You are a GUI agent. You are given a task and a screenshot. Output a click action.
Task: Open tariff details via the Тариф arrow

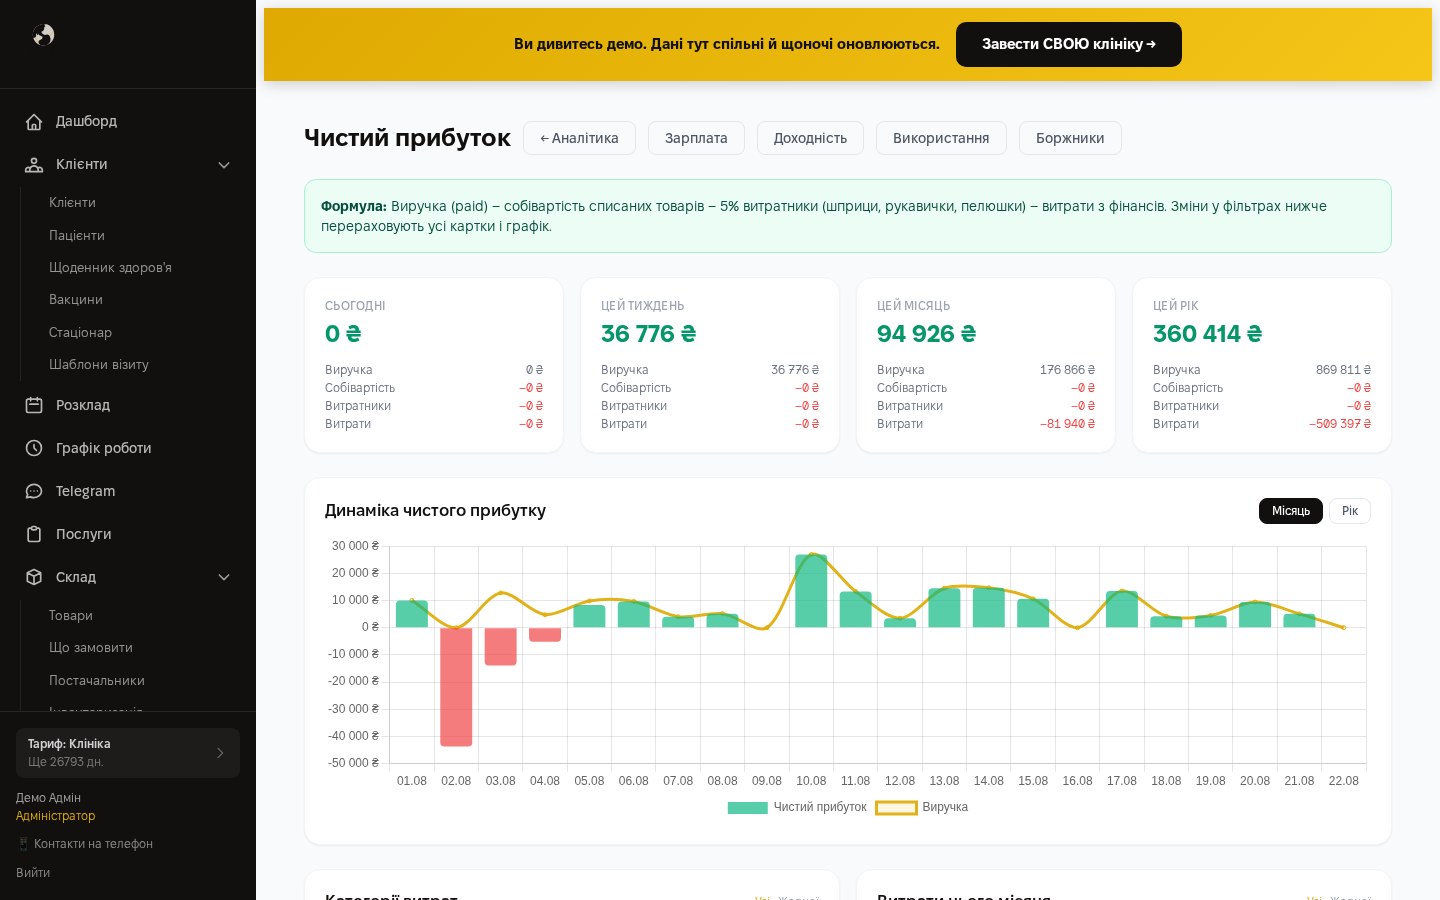click(x=220, y=753)
